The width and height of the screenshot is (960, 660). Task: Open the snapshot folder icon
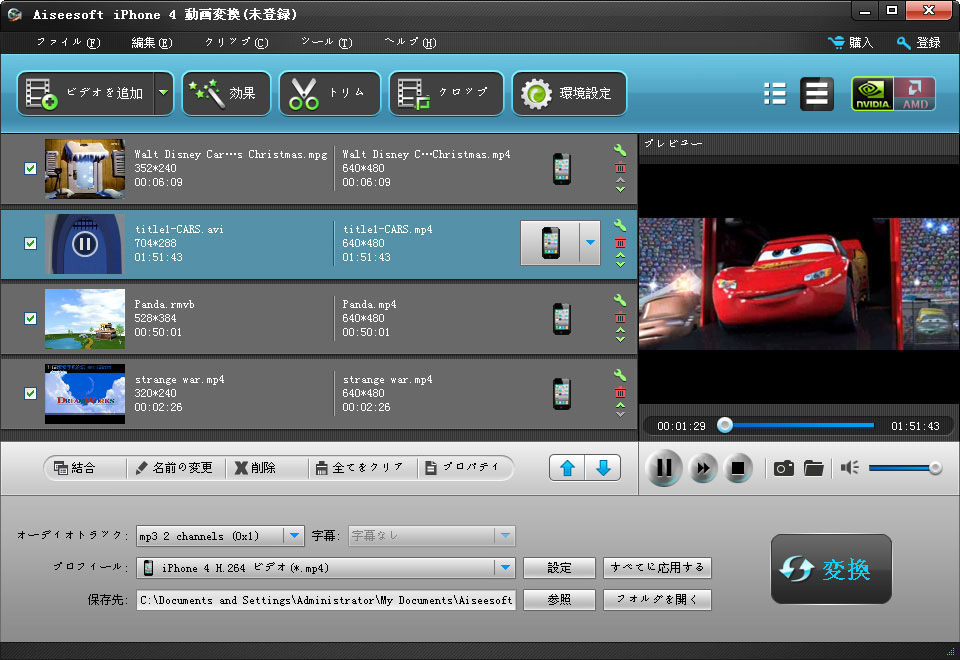[x=813, y=468]
